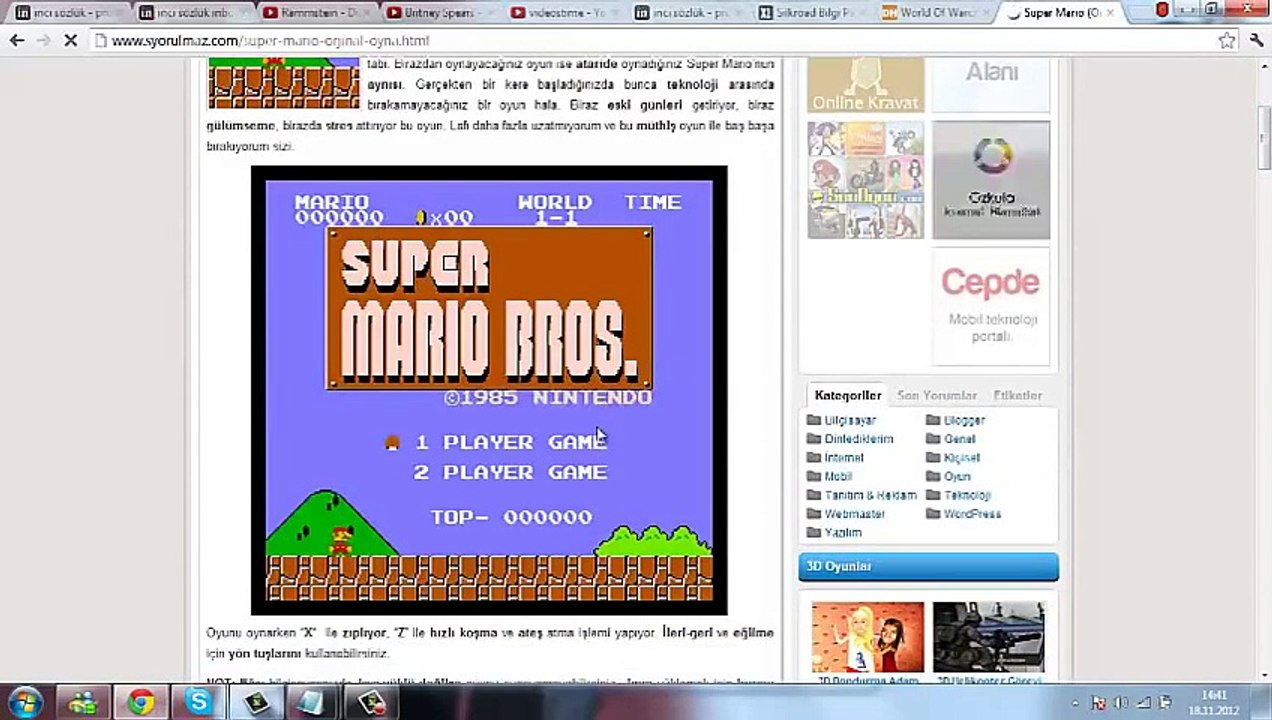Viewport: 1272px width, 720px height.
Task: Select 1 PLAYER GAME in Mario
Action: (x=510, y=442)
